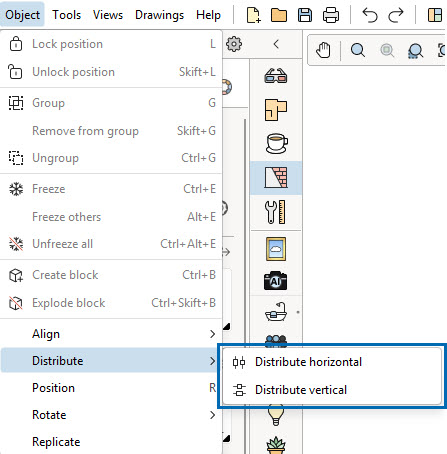The image size is (447, 454).
Task: Open the coffee cup objects icon
Action: [x=276, y=143]
